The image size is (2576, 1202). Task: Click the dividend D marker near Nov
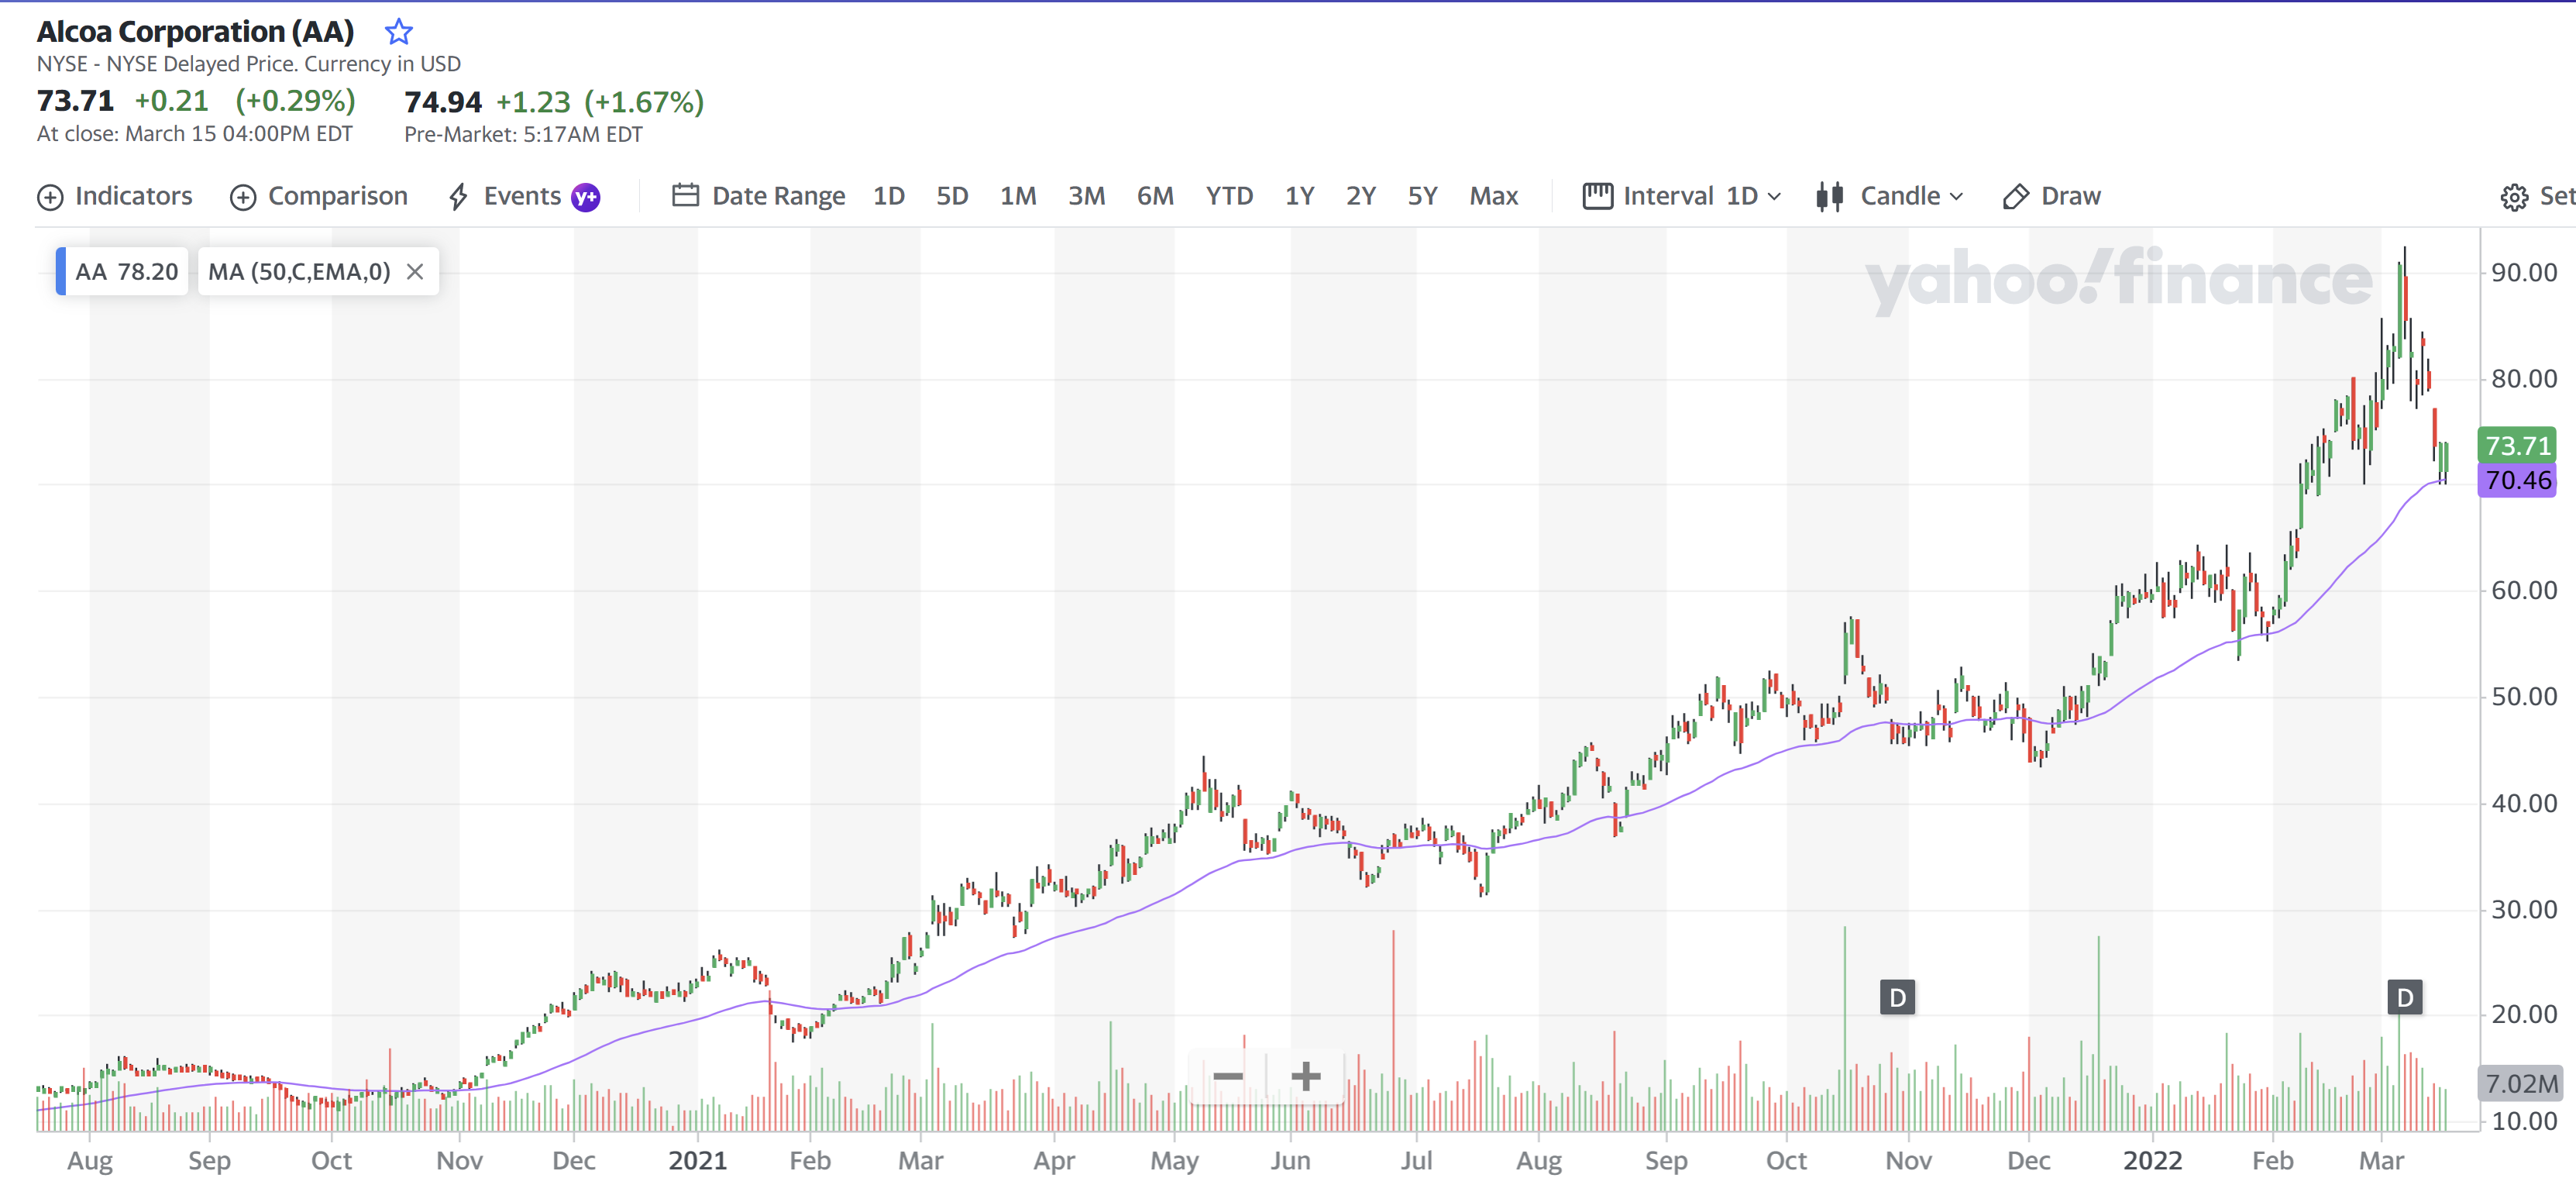coord(1897,997)
